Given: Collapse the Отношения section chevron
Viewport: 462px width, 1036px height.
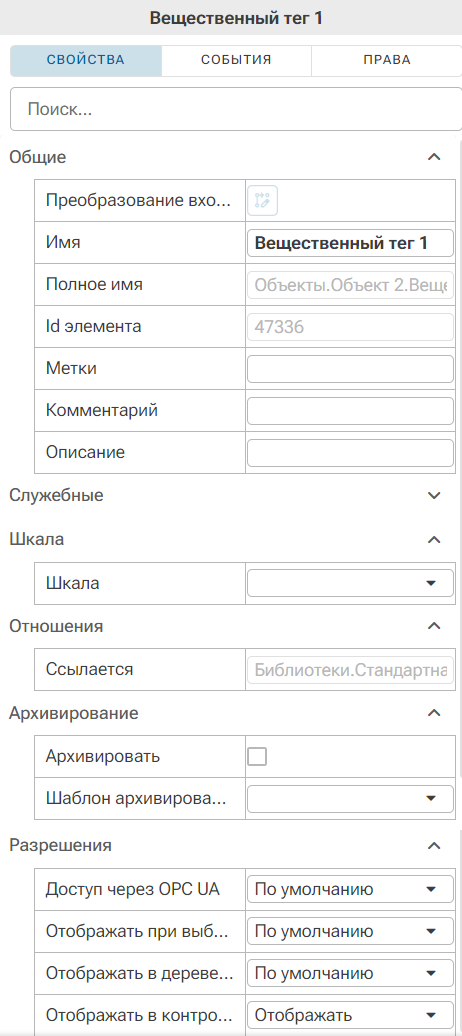Looking at the screenshot, I should pyautogui.click(x=434, y=626).
